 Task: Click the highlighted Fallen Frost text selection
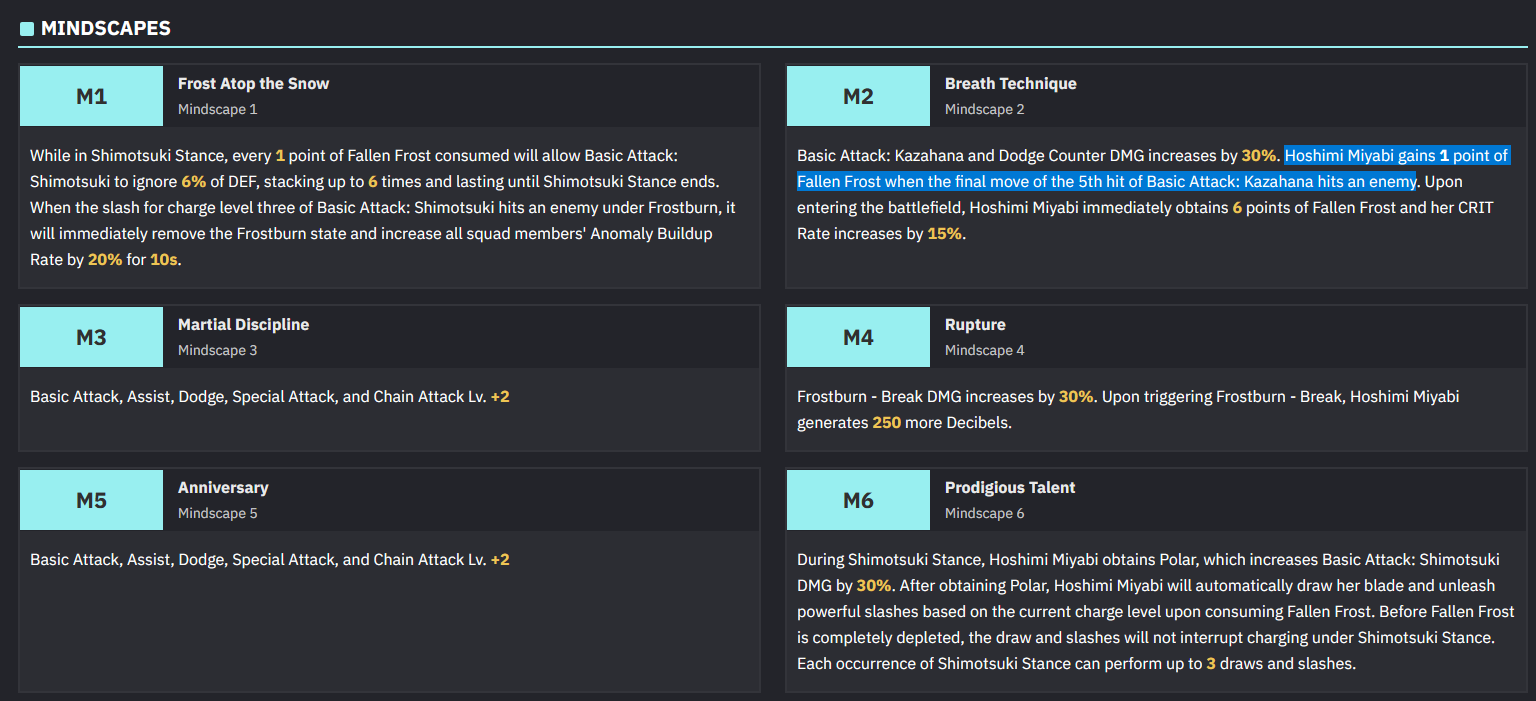tap(1100, 182)
